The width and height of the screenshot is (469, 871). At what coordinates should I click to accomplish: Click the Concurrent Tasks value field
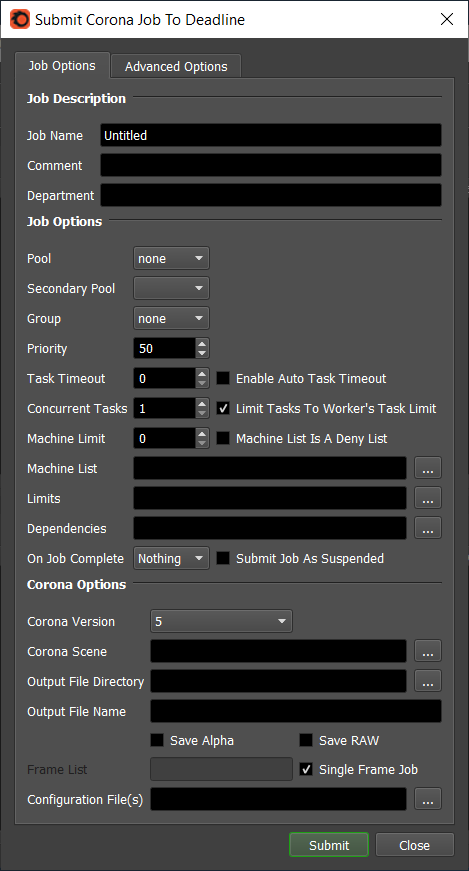coord(164,408)
